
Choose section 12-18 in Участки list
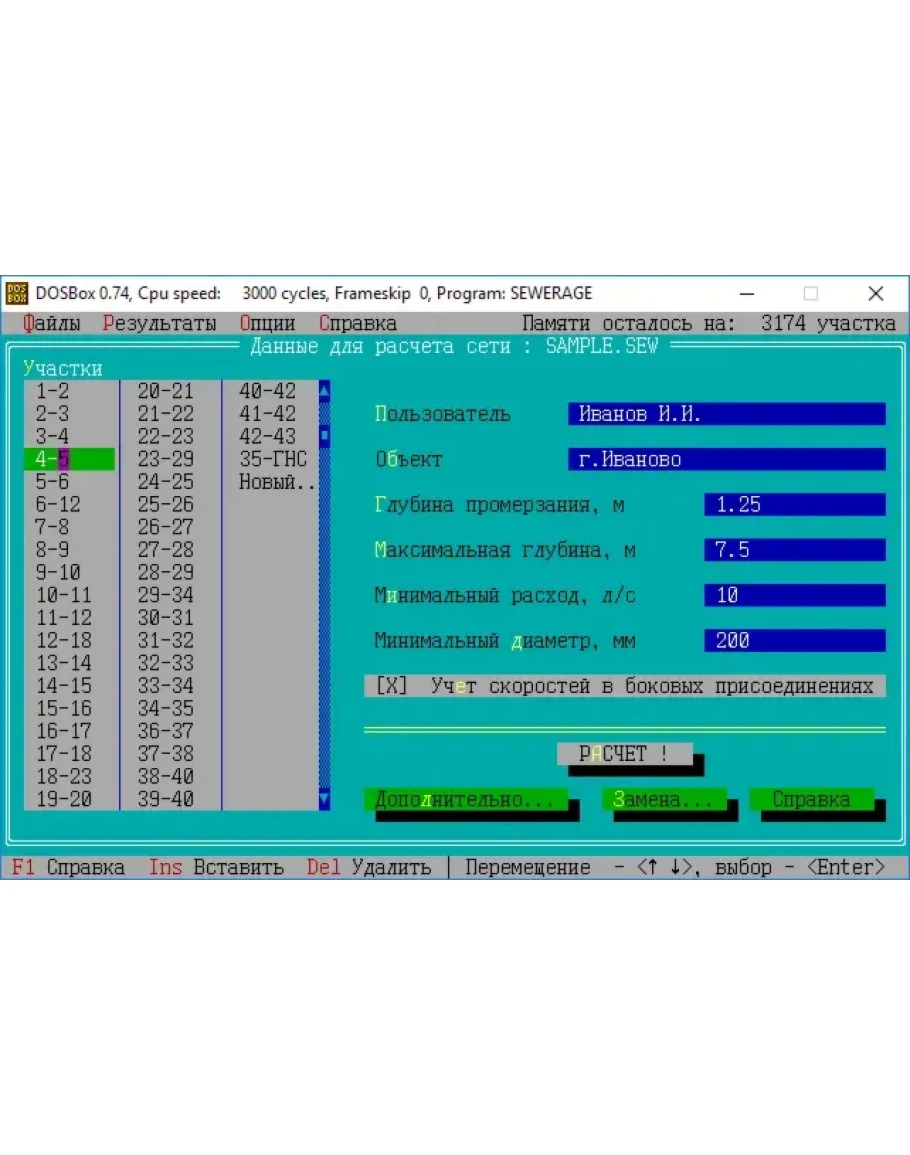pos(63,641)
